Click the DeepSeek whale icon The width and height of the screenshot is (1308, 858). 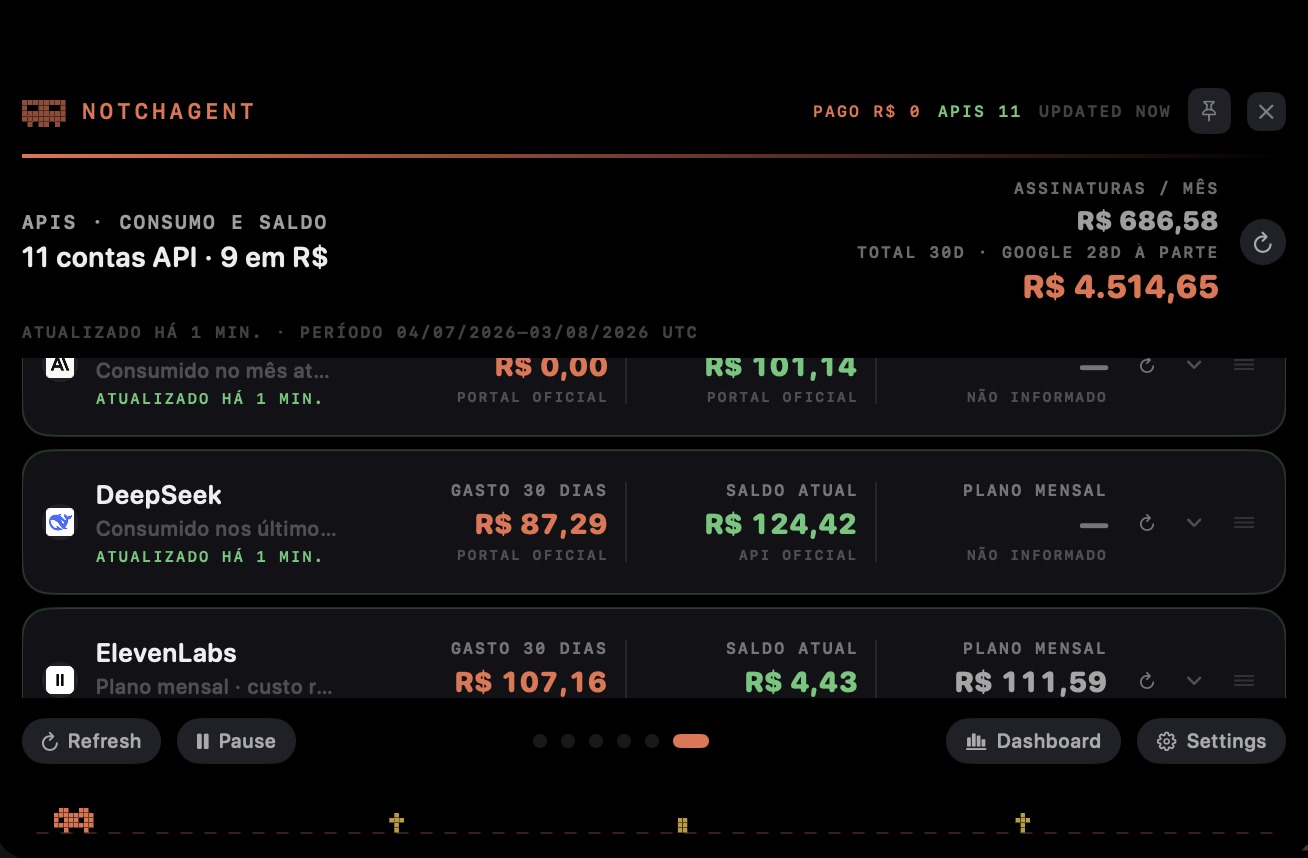tap(60, 522)
